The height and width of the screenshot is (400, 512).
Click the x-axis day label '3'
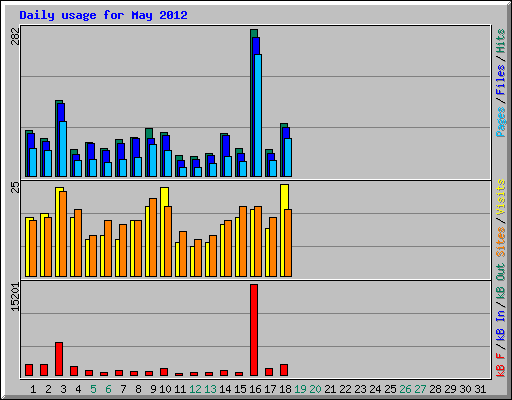point(63,389)
